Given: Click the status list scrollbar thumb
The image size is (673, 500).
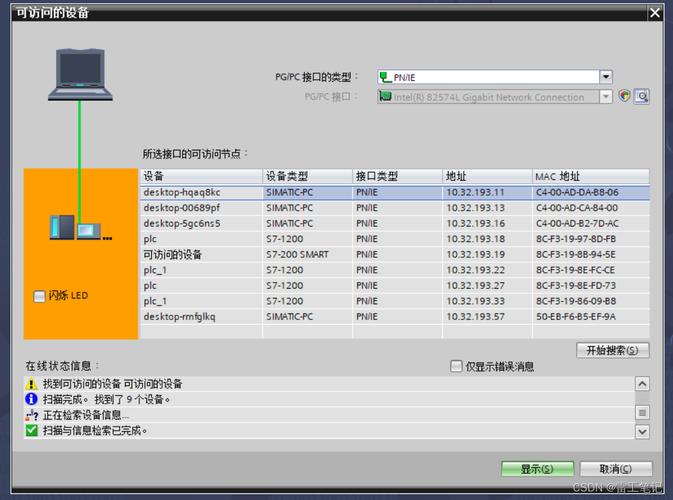Looking at the screenshot, I should (642, 412).
